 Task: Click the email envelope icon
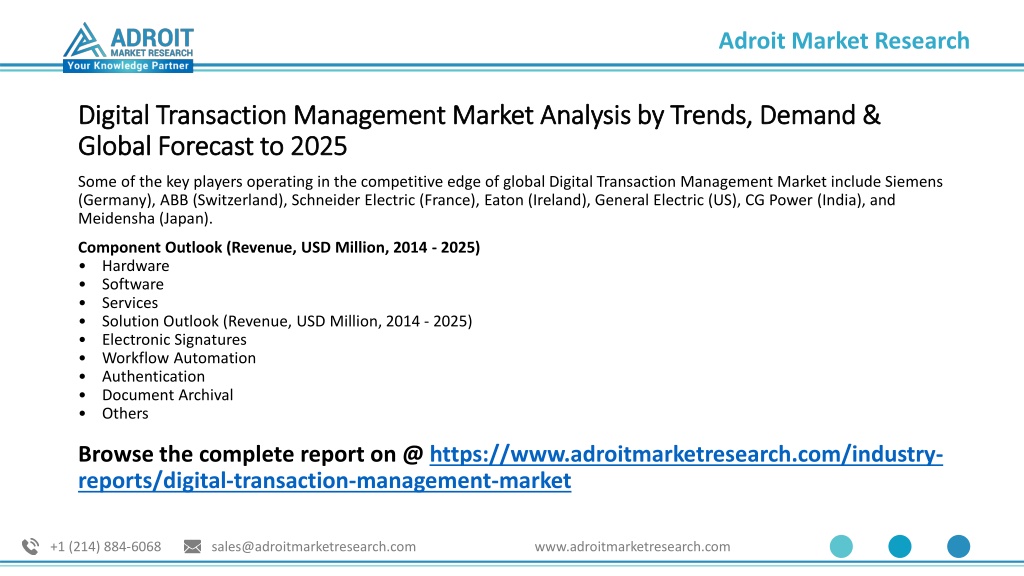pos(193,547)
